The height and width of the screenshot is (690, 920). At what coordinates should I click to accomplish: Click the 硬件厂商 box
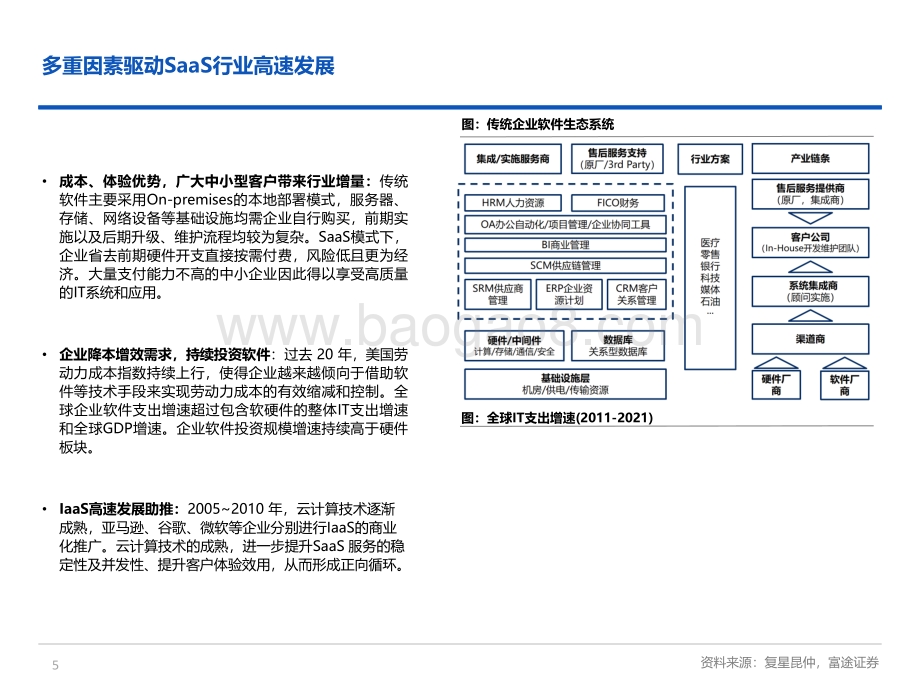pyautogui.click(x=776, y=385)
